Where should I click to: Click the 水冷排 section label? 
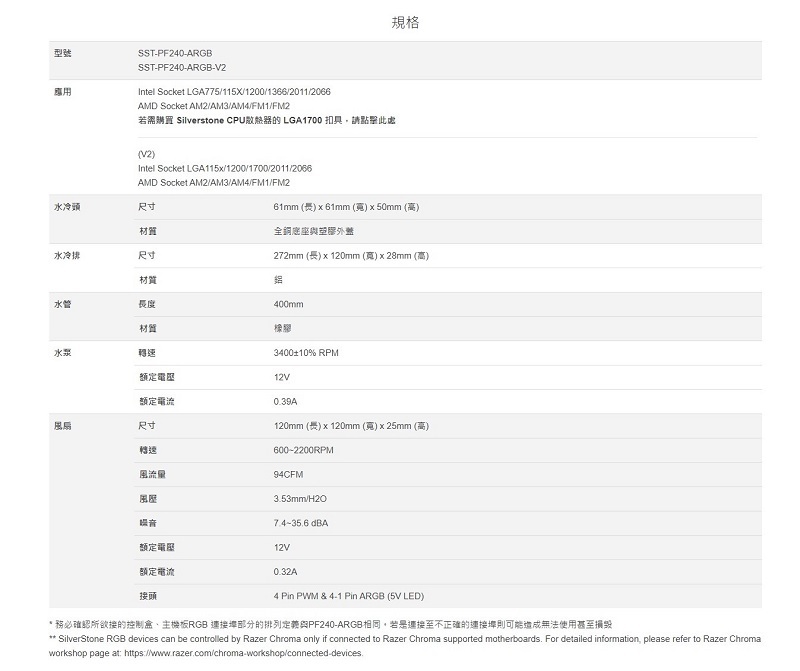[x=66, y=255]
